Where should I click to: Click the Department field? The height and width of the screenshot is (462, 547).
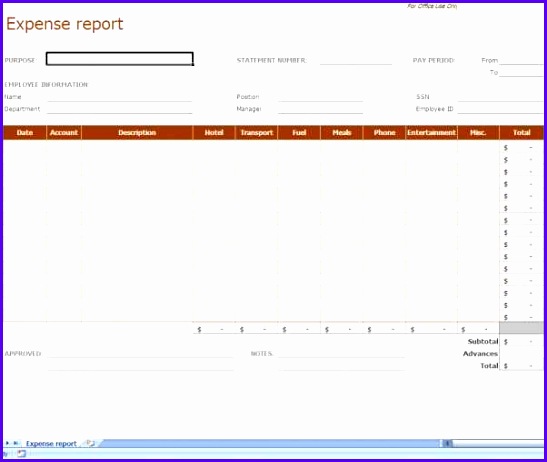[120, 109]
